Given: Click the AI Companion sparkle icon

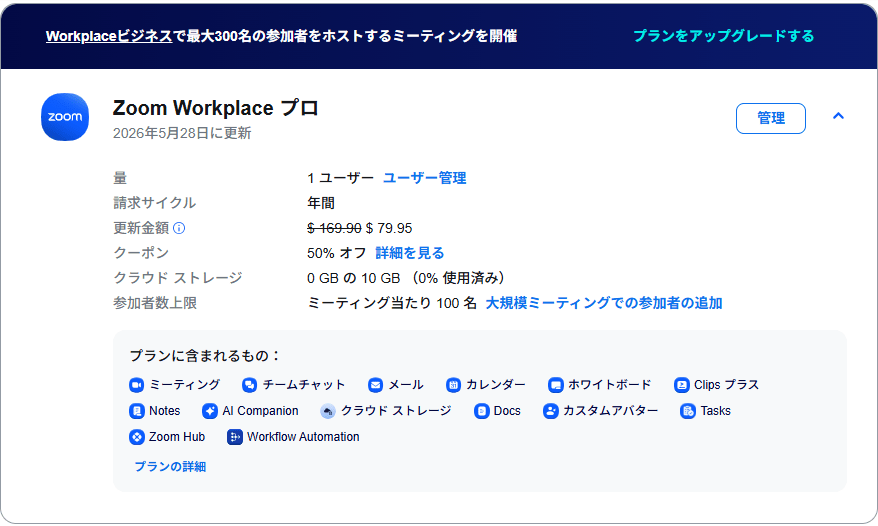Looking at the screenshot, I should coord(210,411).
